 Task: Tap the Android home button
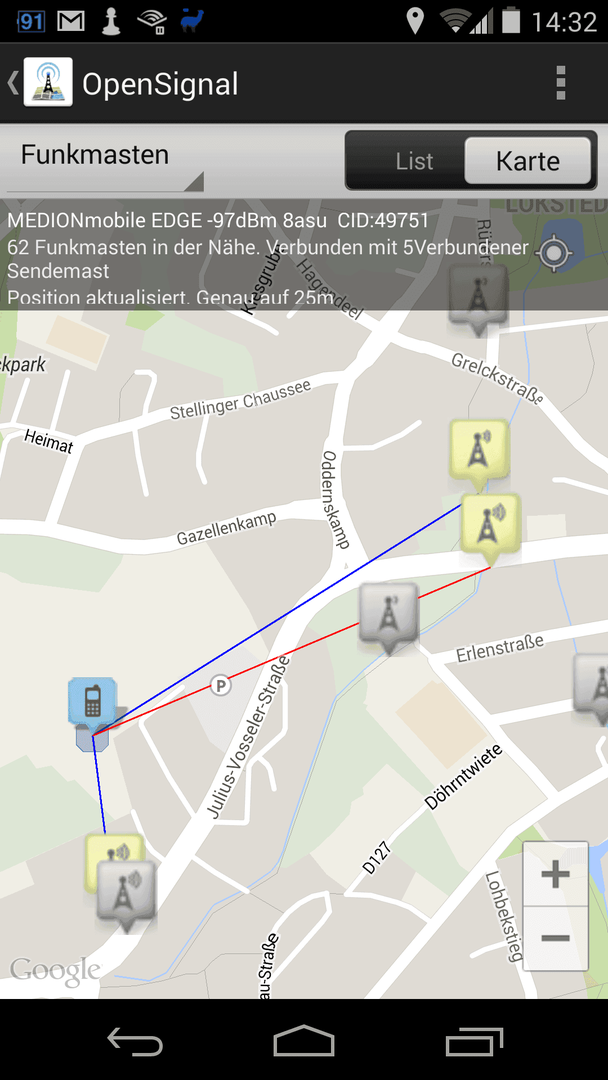(x=304, y=1040)
